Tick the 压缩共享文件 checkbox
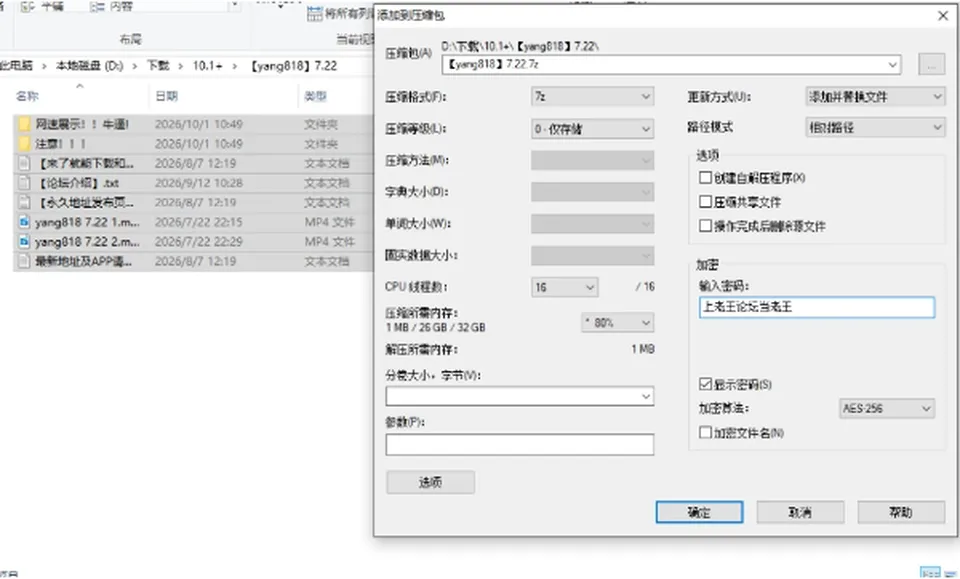 tap(705, 202)
